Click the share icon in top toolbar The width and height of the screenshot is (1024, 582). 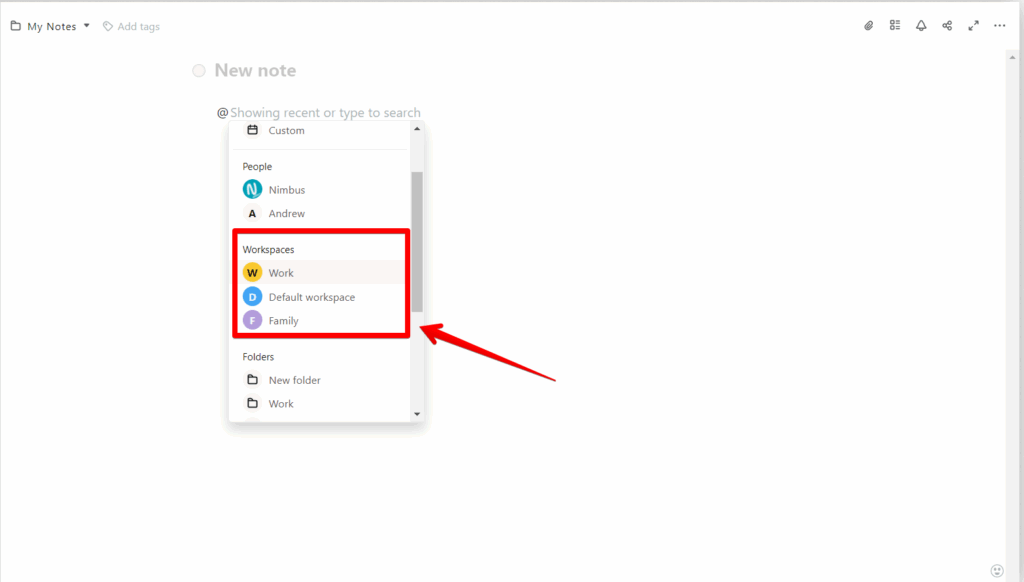(947, 26)
